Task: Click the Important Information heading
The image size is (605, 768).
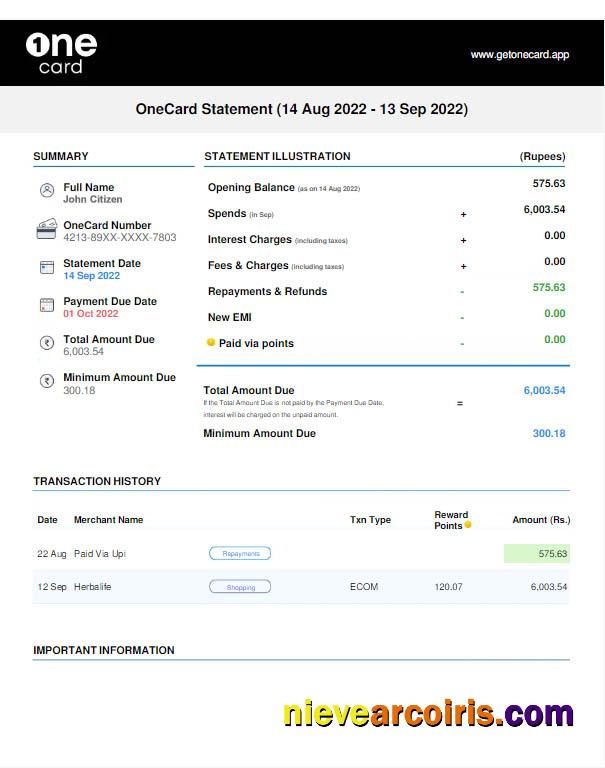Action: click(104, 650)
